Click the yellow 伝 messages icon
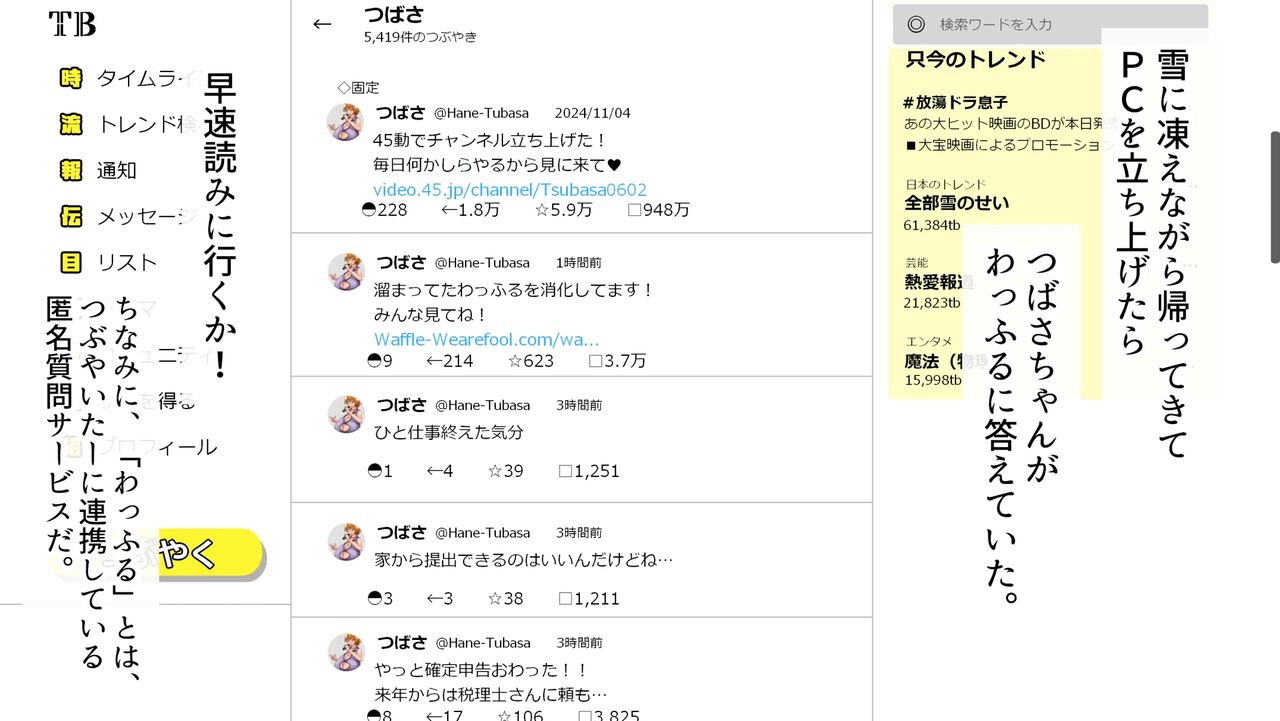This screenshot has height=721, width=1280. coord(71,216)
